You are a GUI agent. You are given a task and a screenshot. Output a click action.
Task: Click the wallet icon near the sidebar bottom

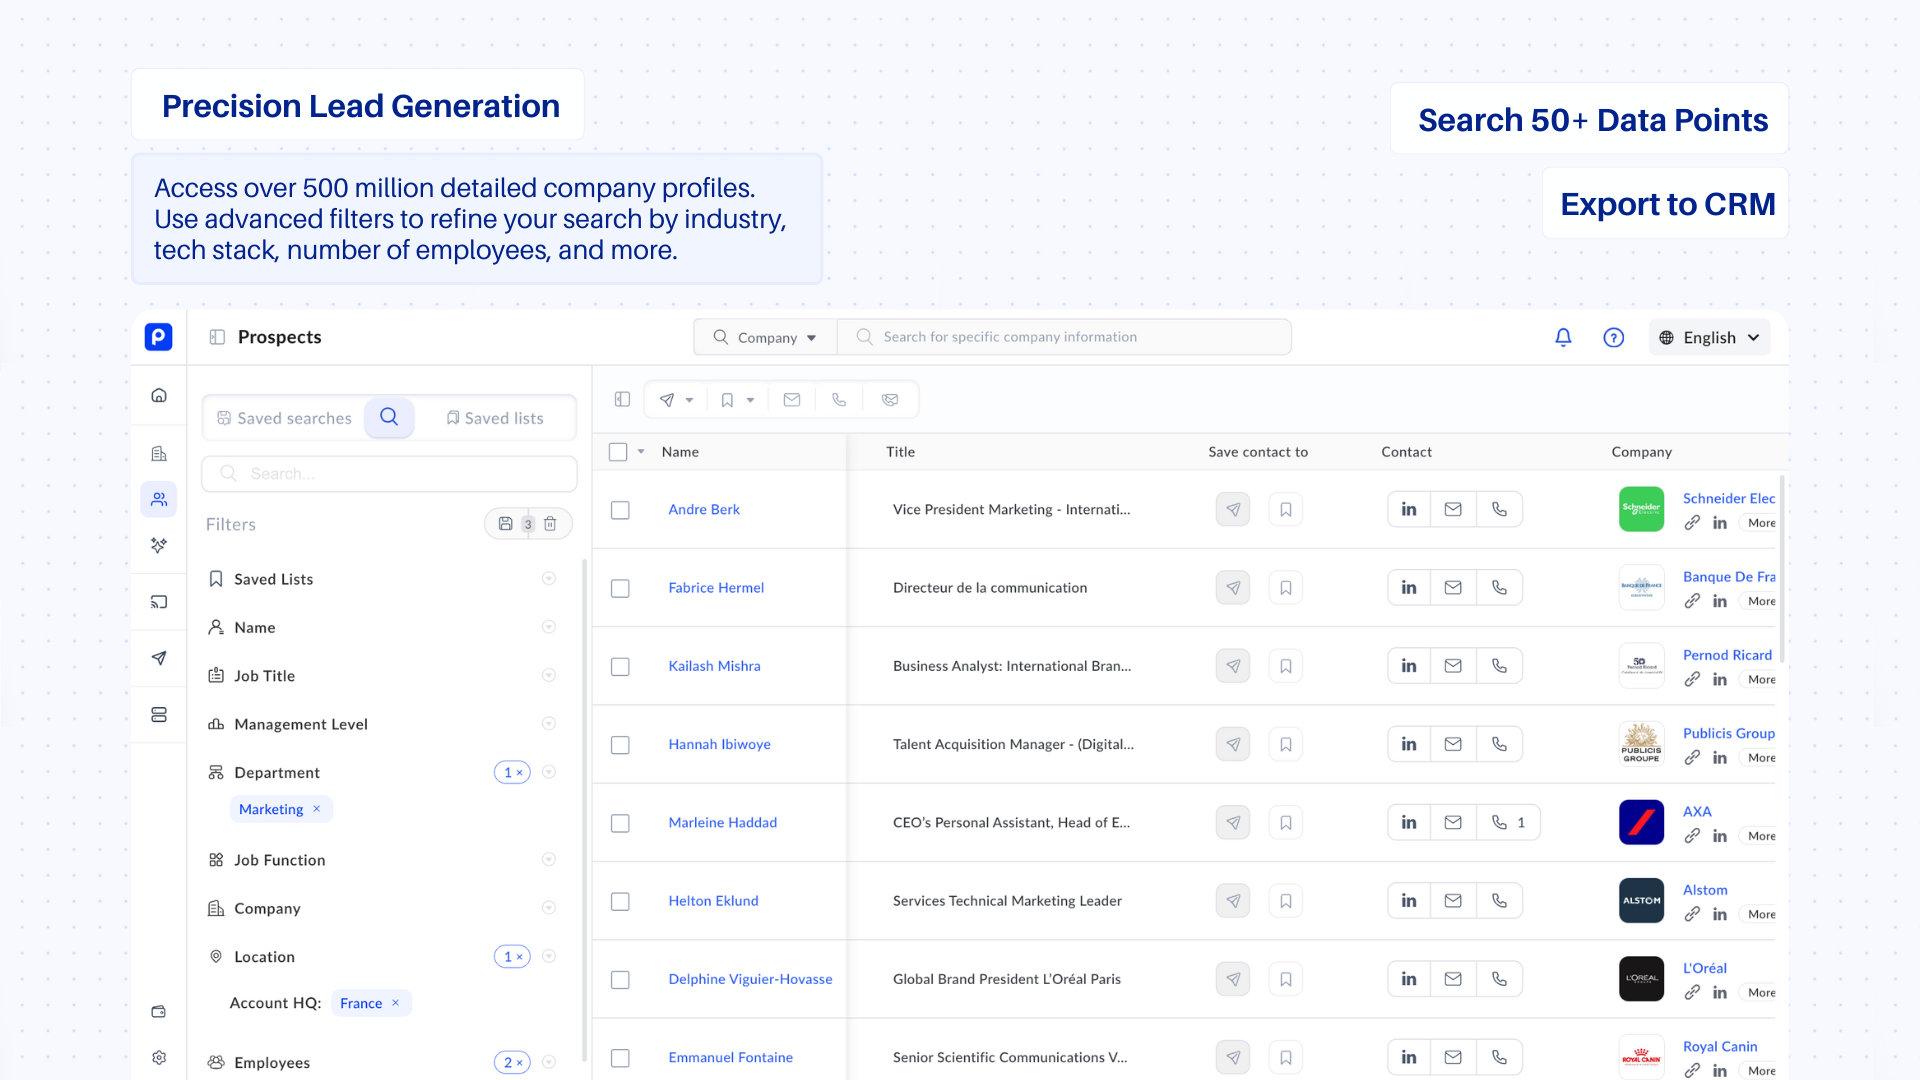[158, 1012]
